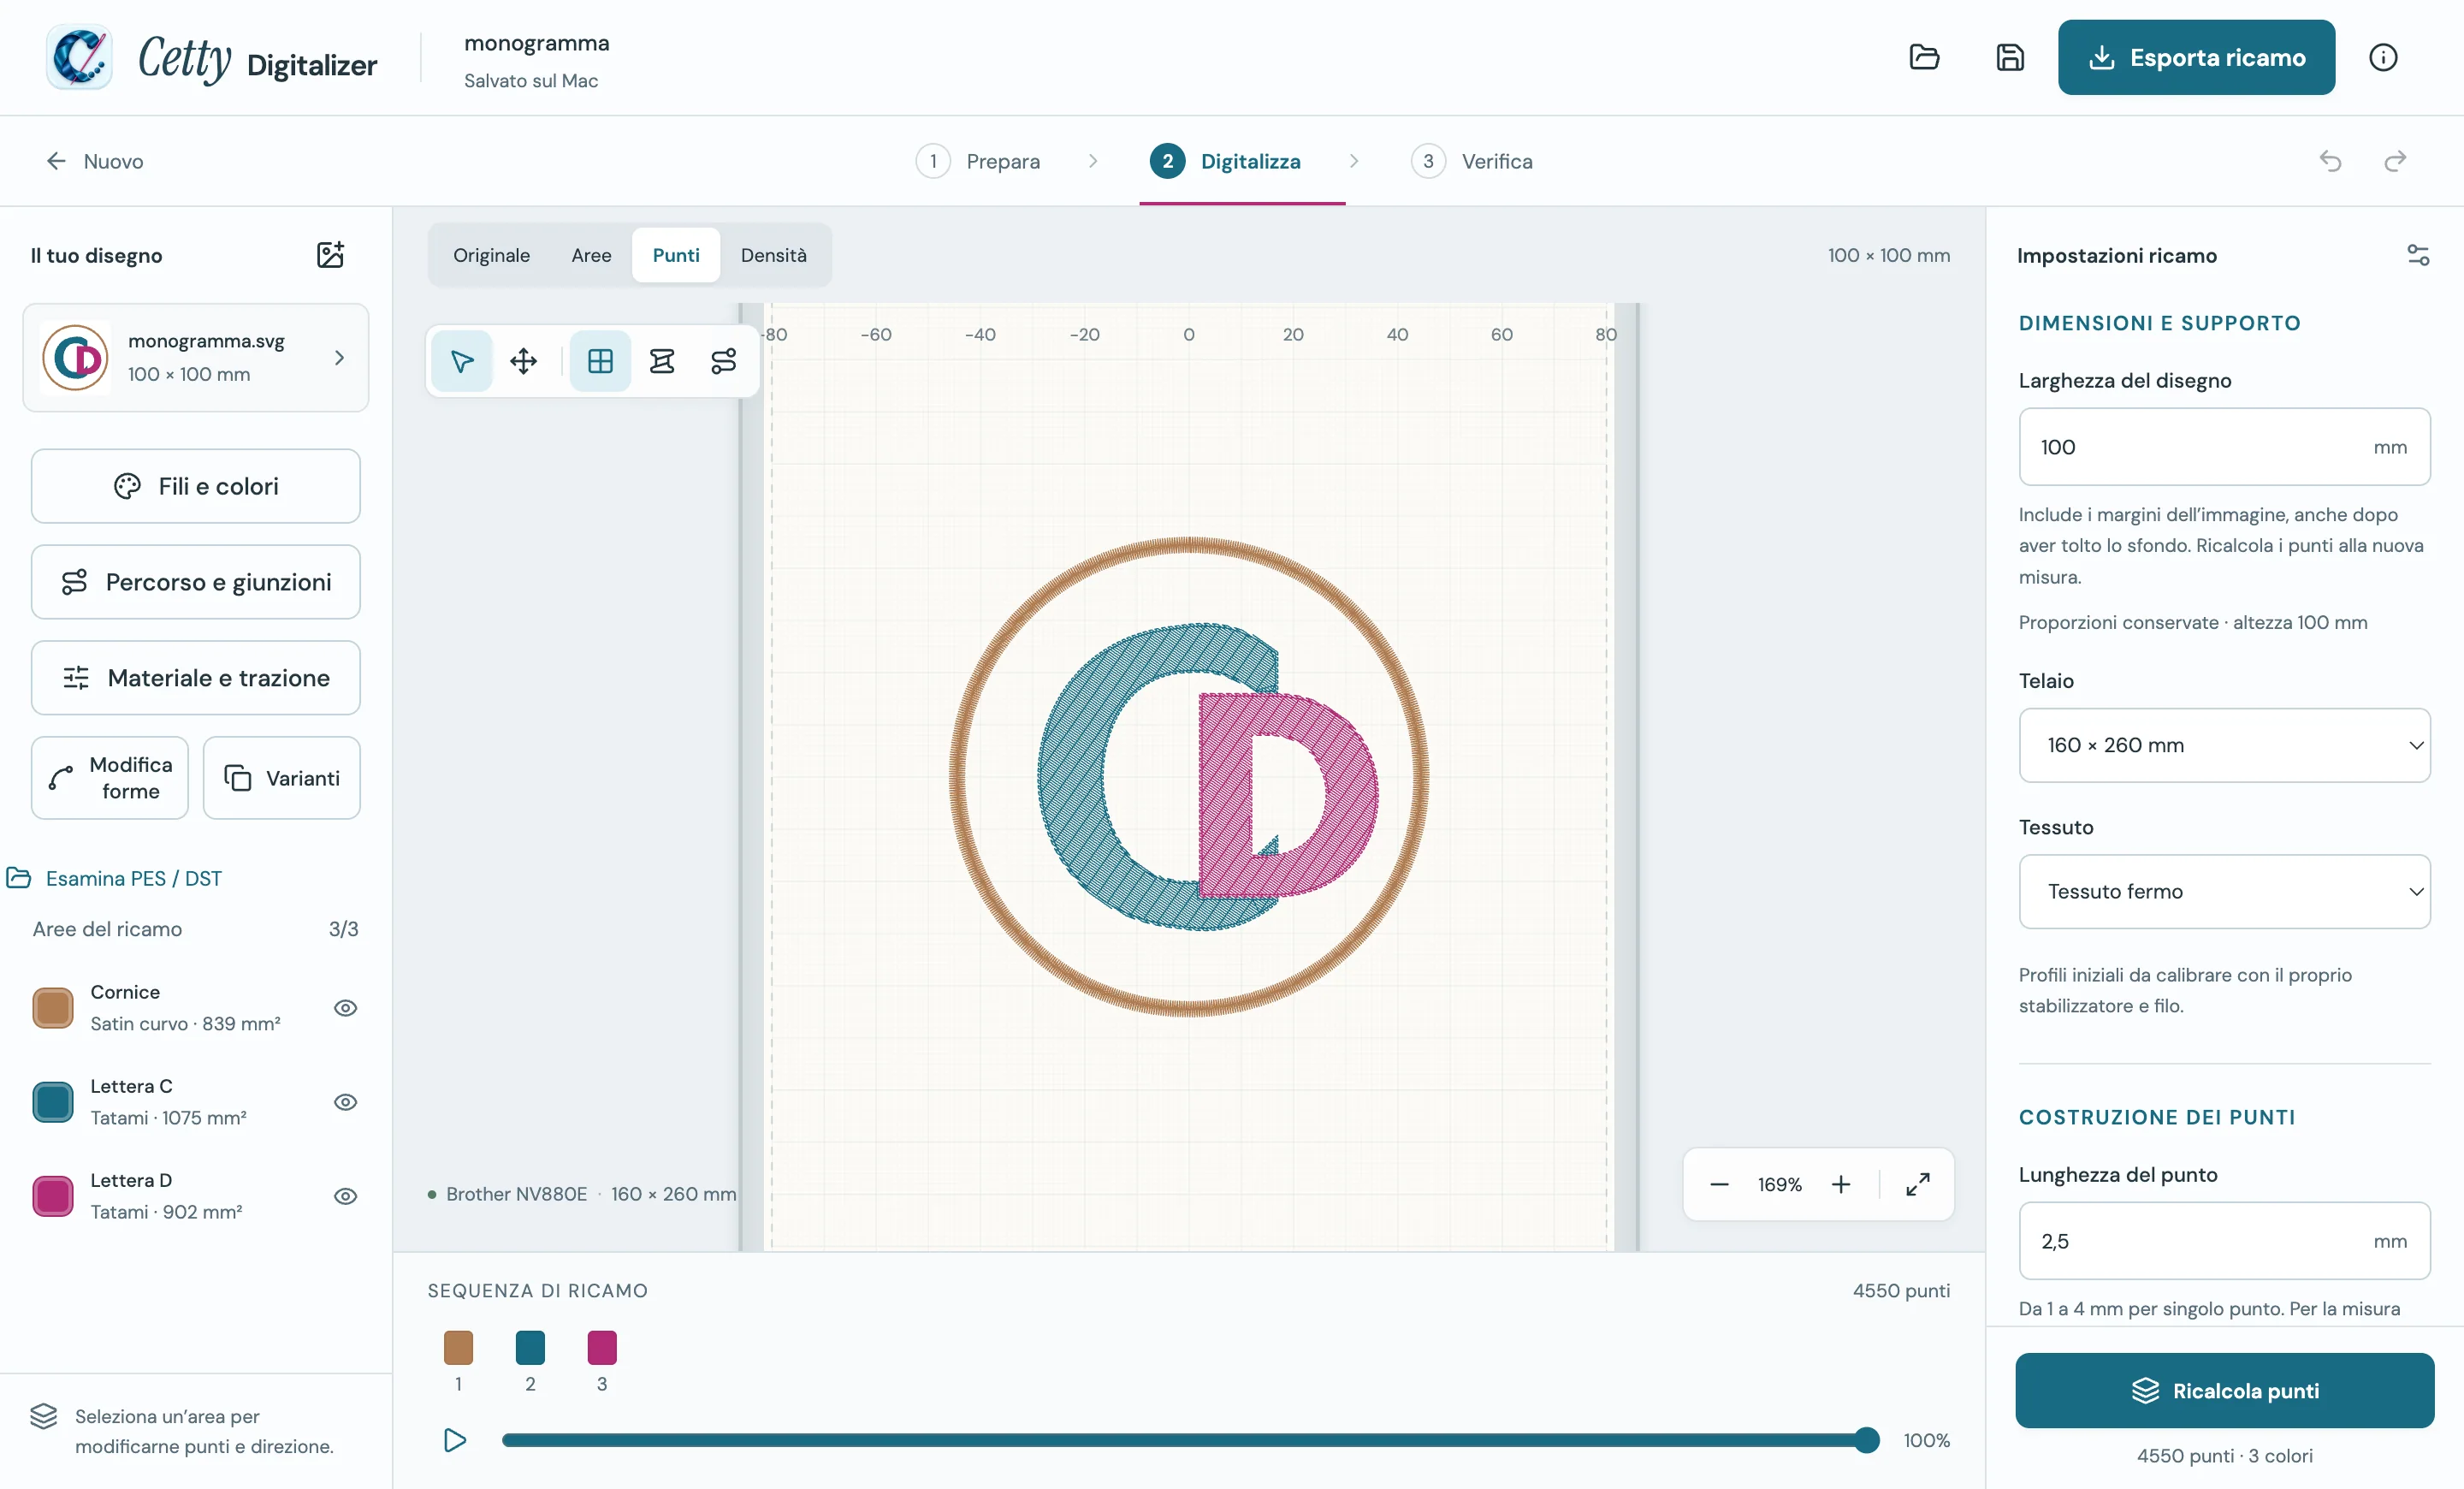
Task: Click the chevron after Prepara step
Action: (1093, 161)
